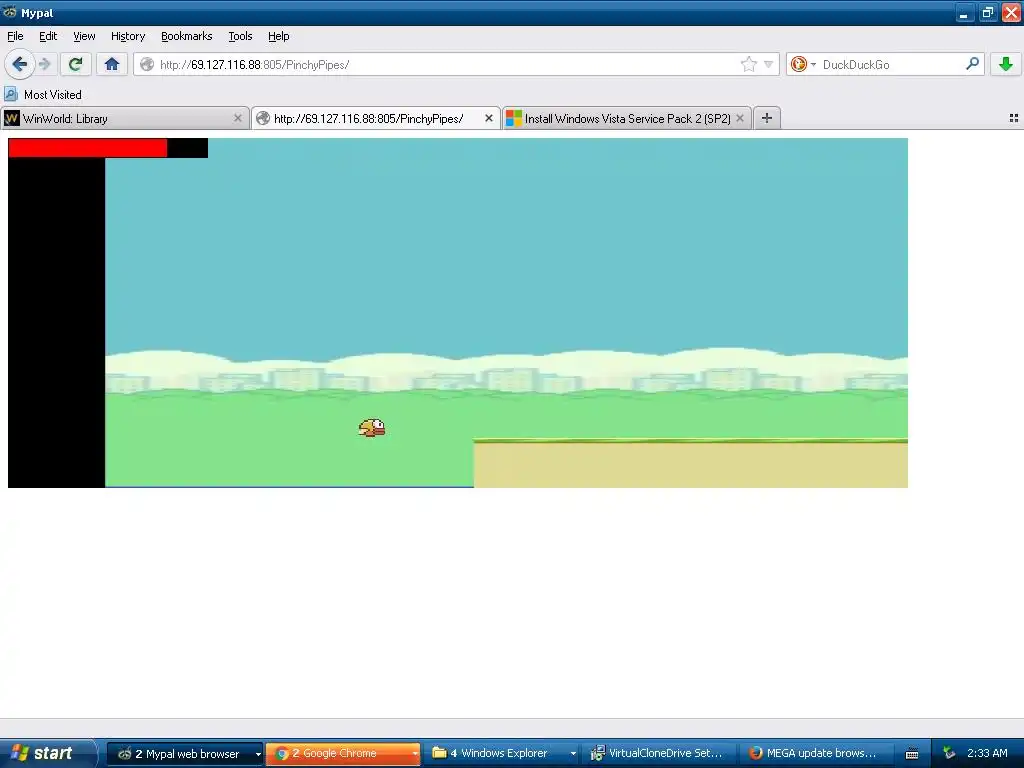This screenshot has height=768, width=1024.
Task: Close the Windows Vista Service Pack tab
Action: point(740,118)
